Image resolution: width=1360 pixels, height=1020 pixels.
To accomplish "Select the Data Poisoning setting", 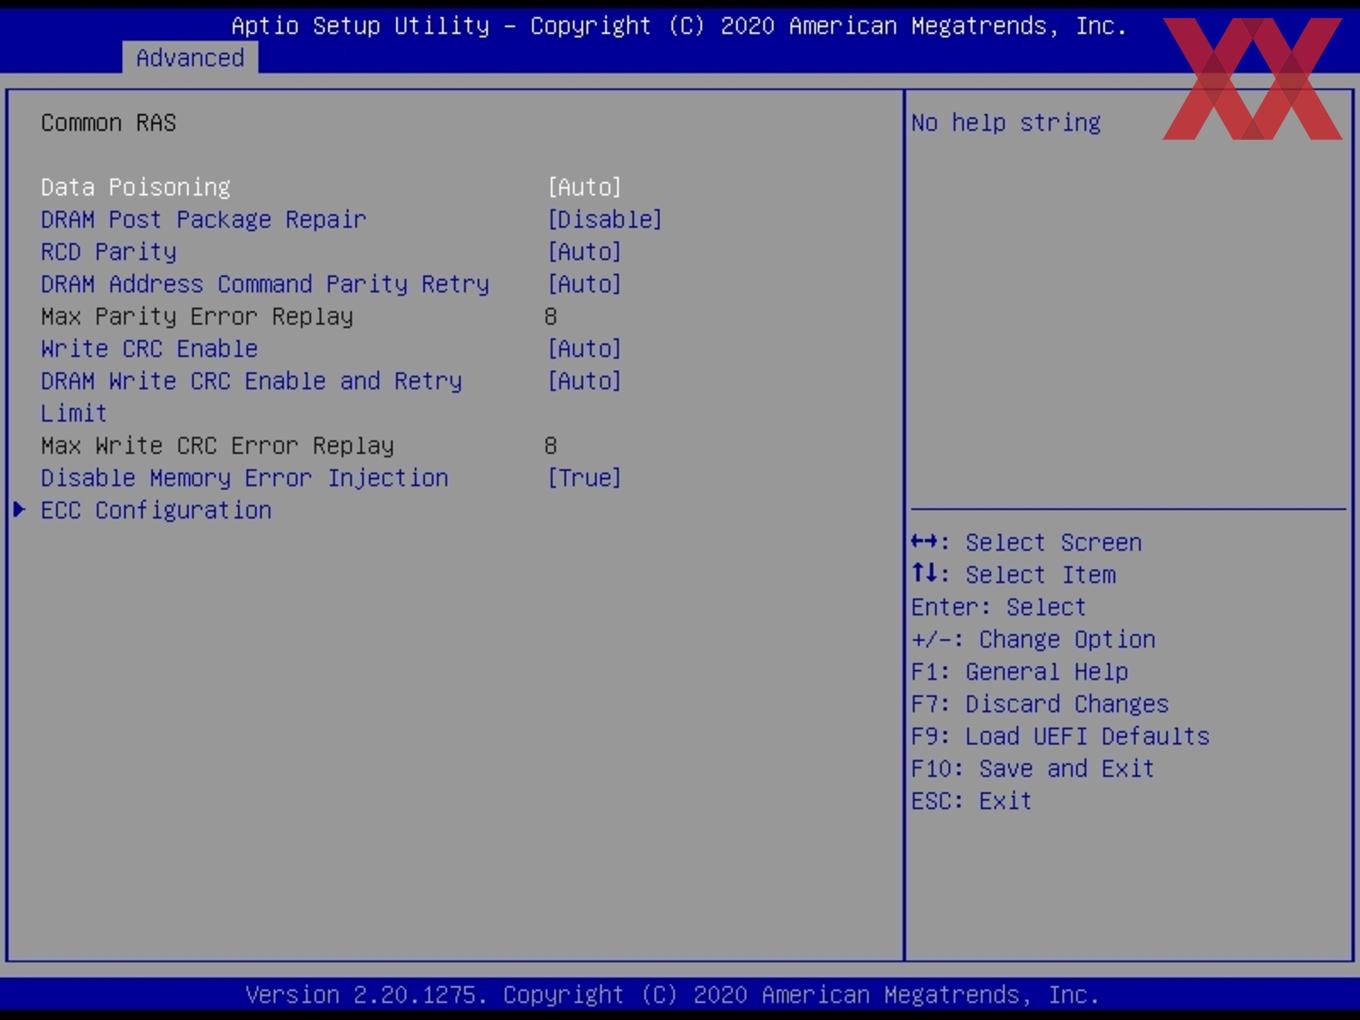I will 136,187.
